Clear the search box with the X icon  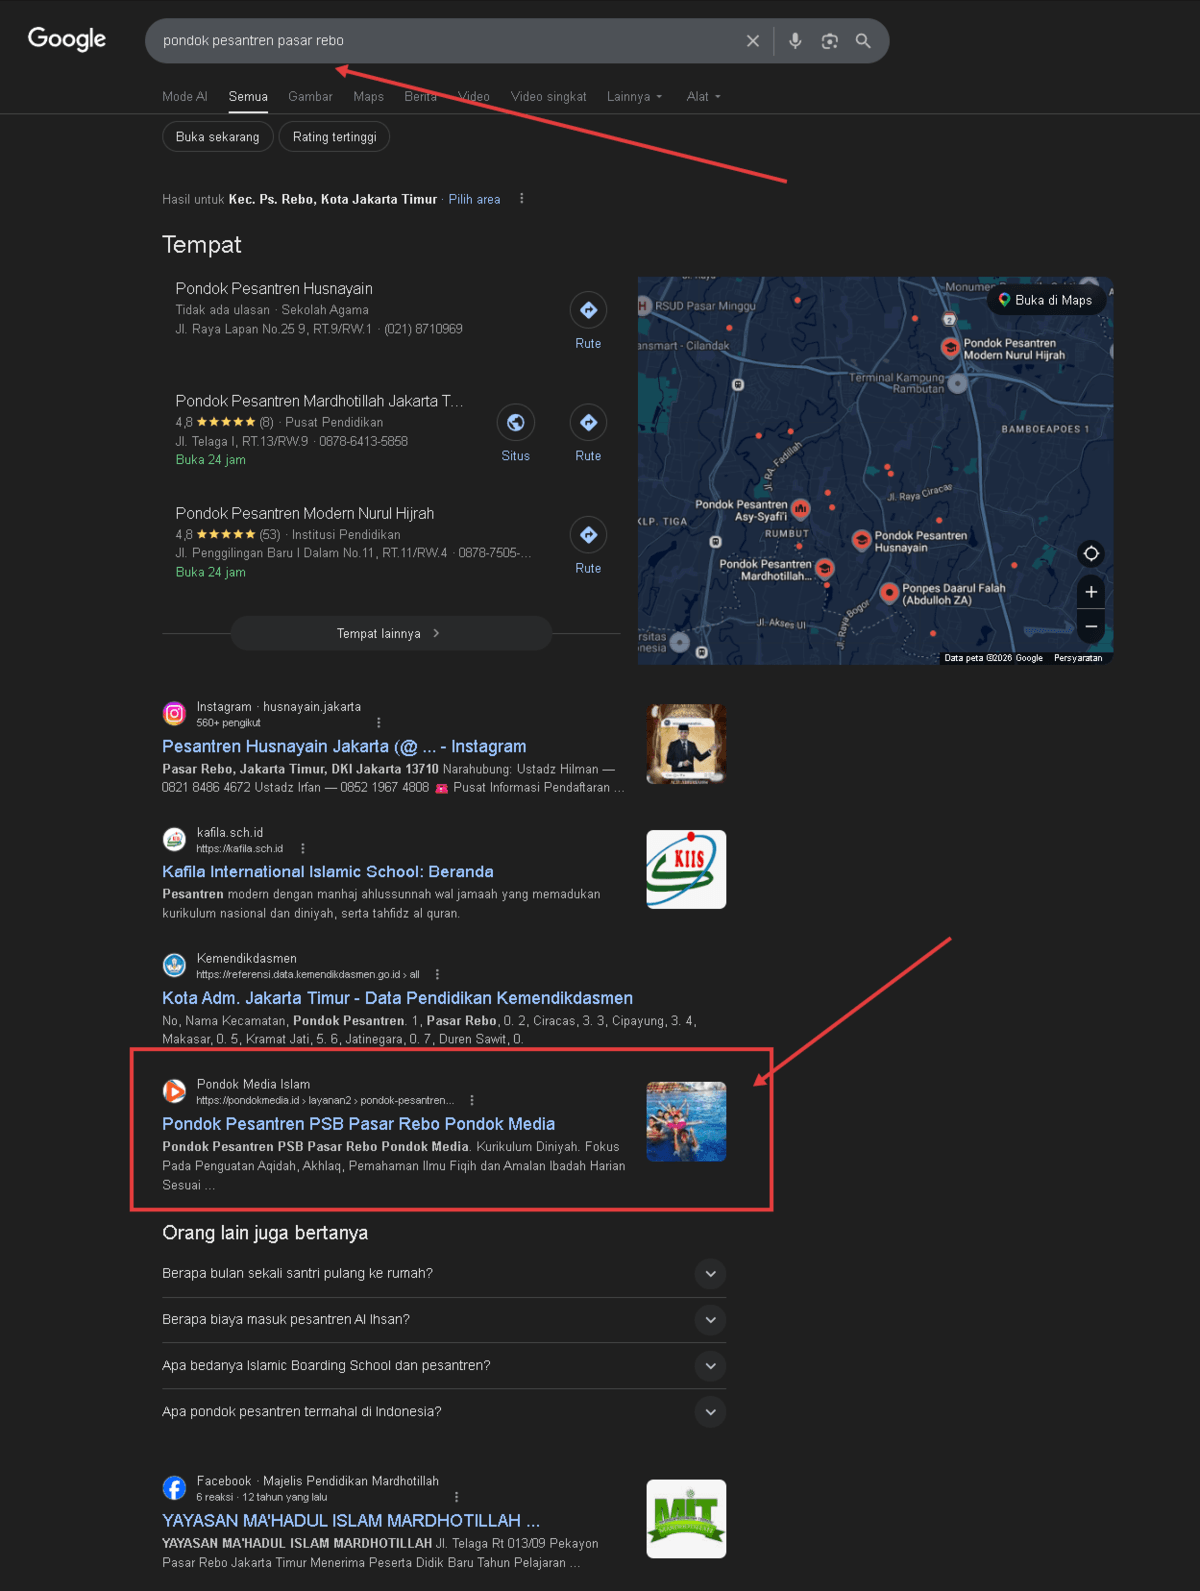coord(752,41)
